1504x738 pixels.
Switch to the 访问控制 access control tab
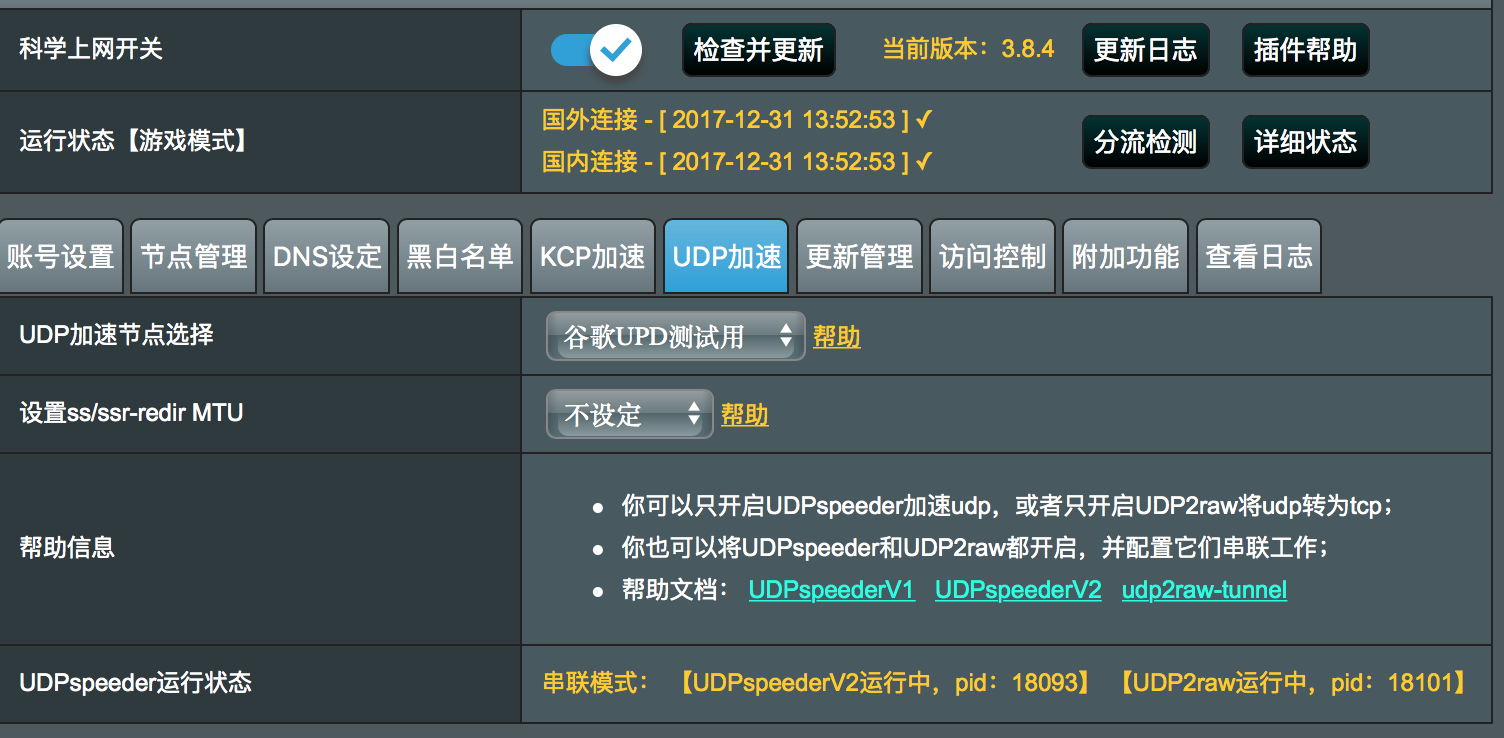click(991, 256)
